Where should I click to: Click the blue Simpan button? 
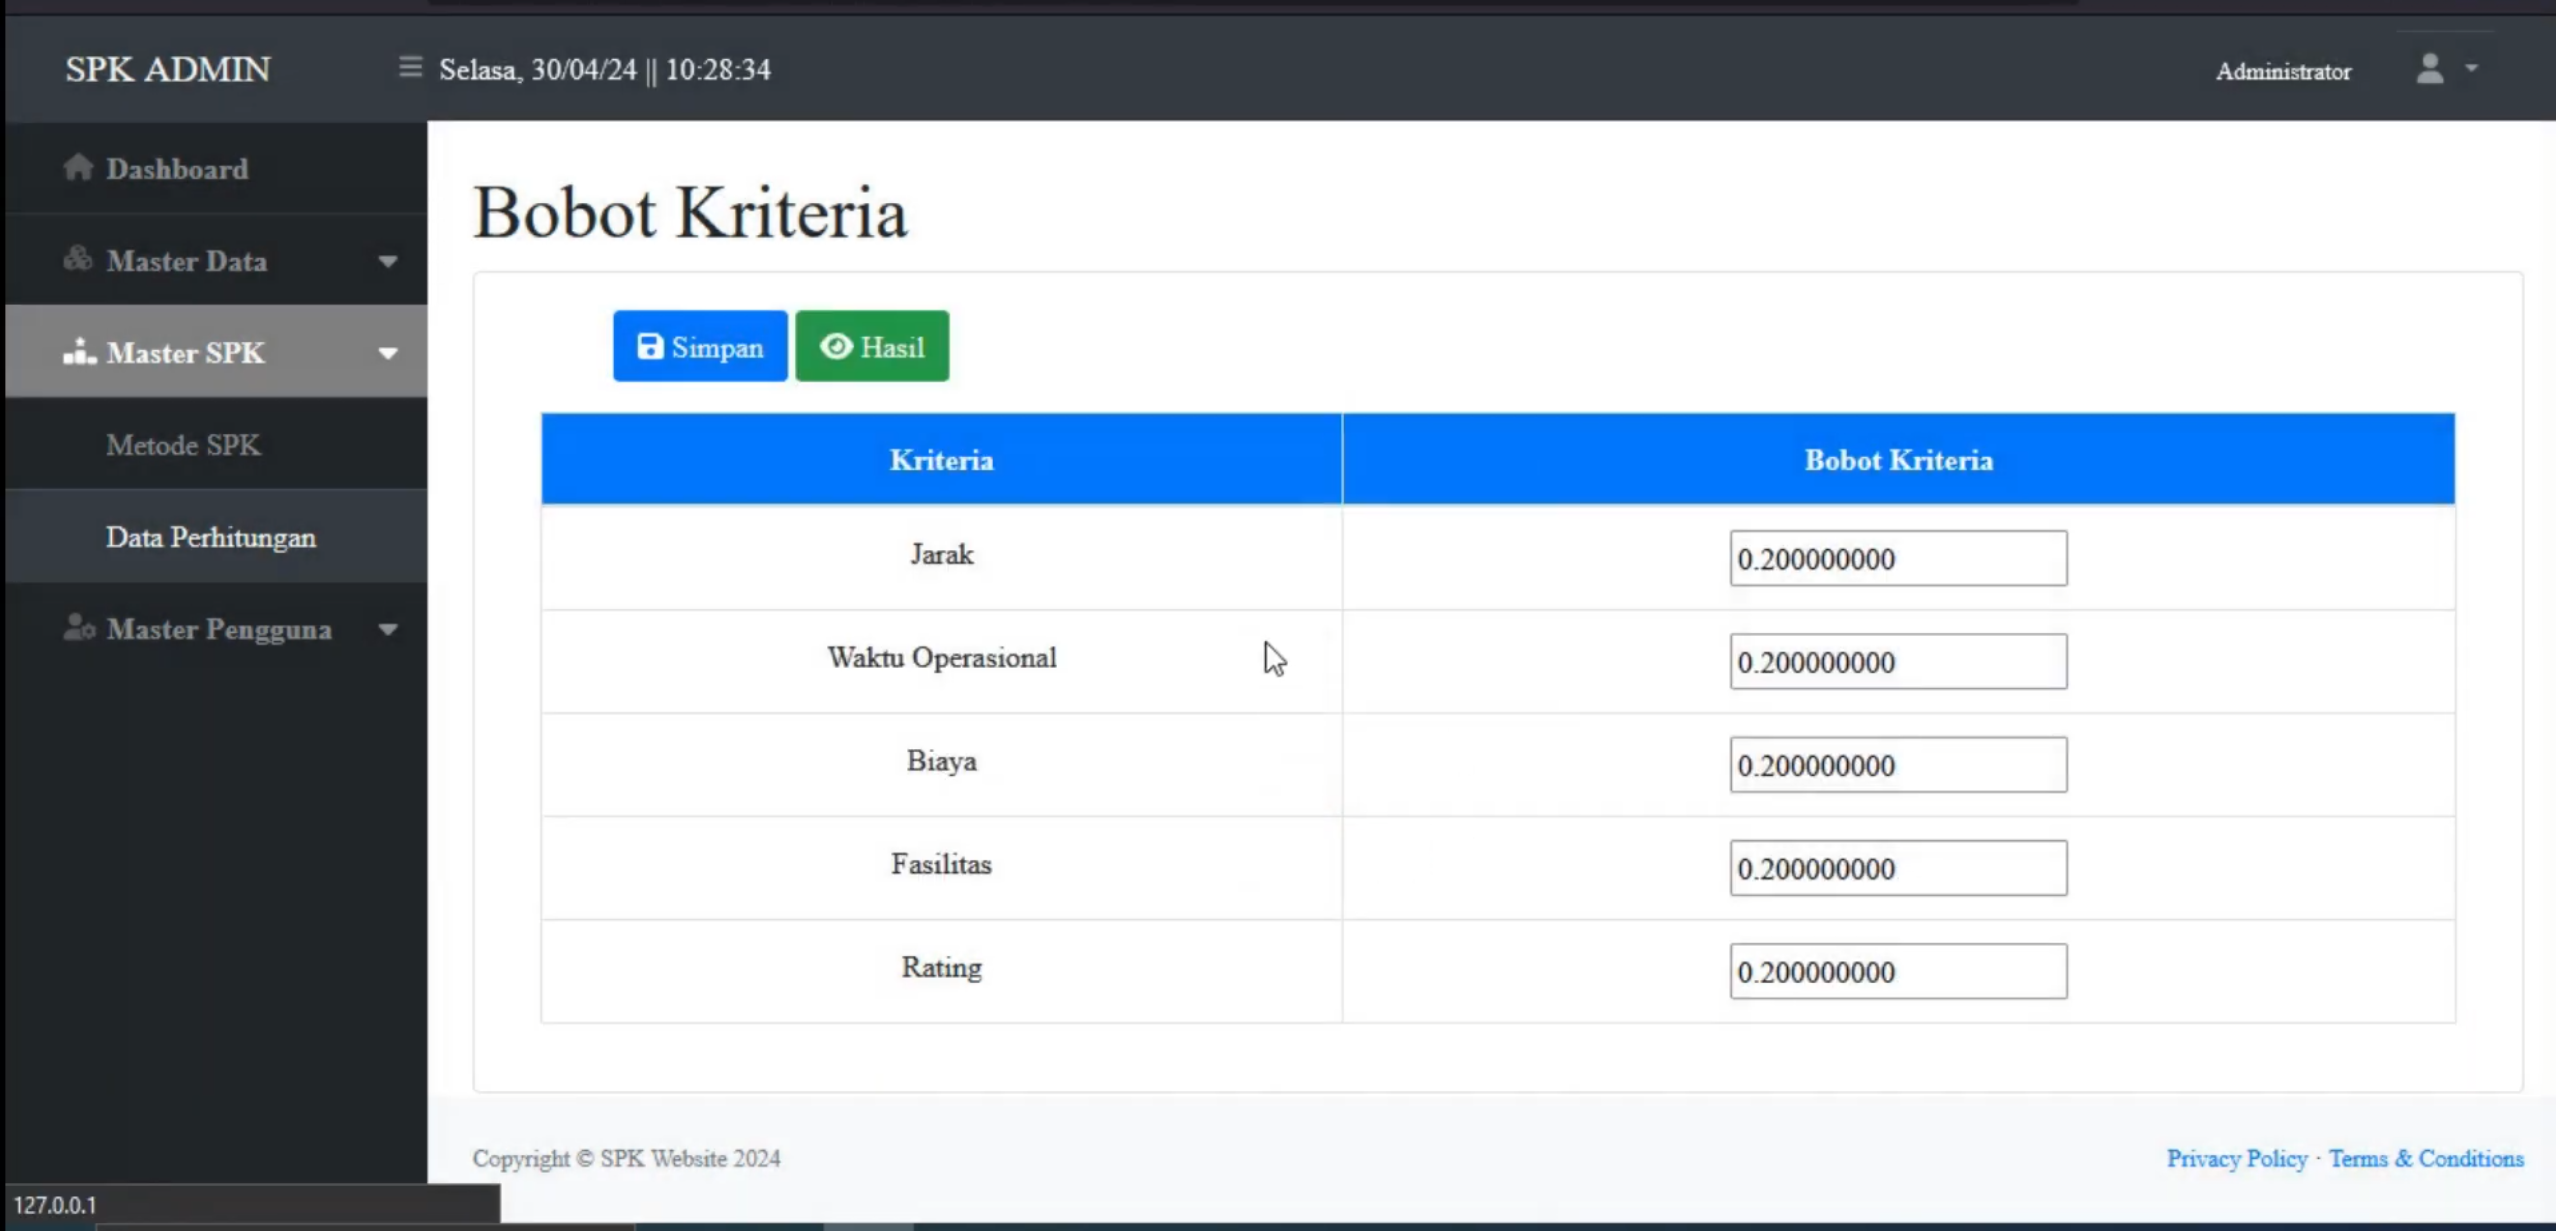(700, 346)
